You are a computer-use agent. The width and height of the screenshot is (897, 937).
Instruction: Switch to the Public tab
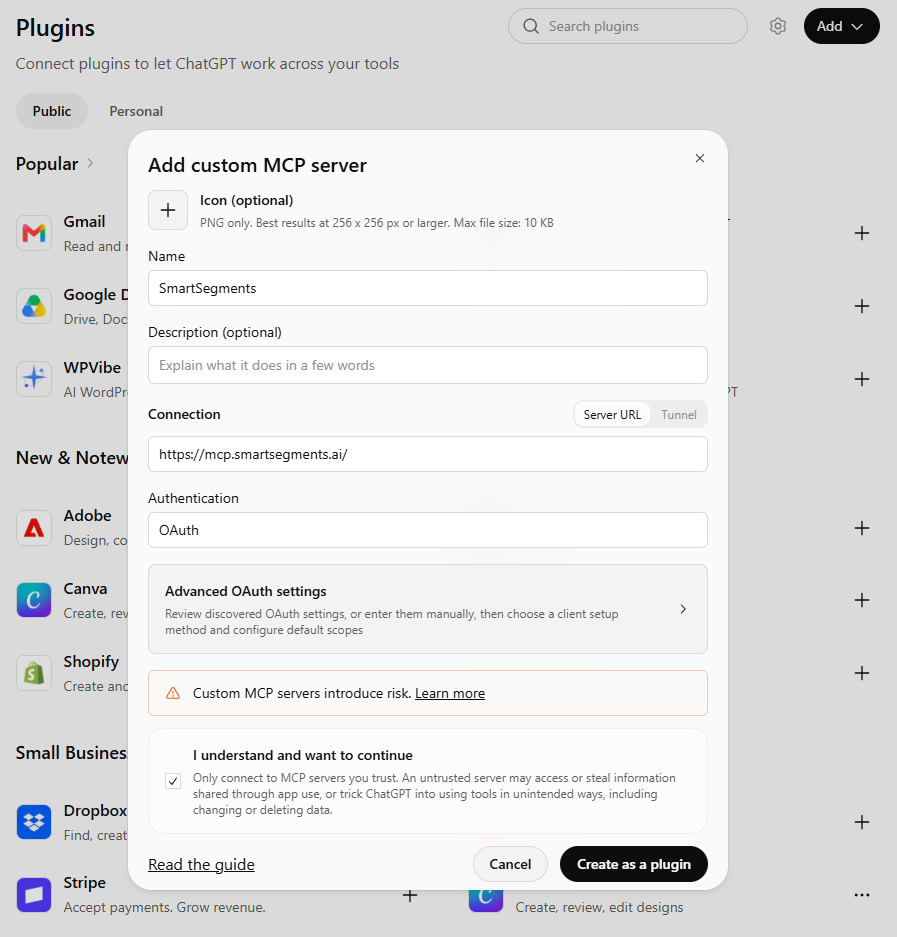(x=52, y=111)
